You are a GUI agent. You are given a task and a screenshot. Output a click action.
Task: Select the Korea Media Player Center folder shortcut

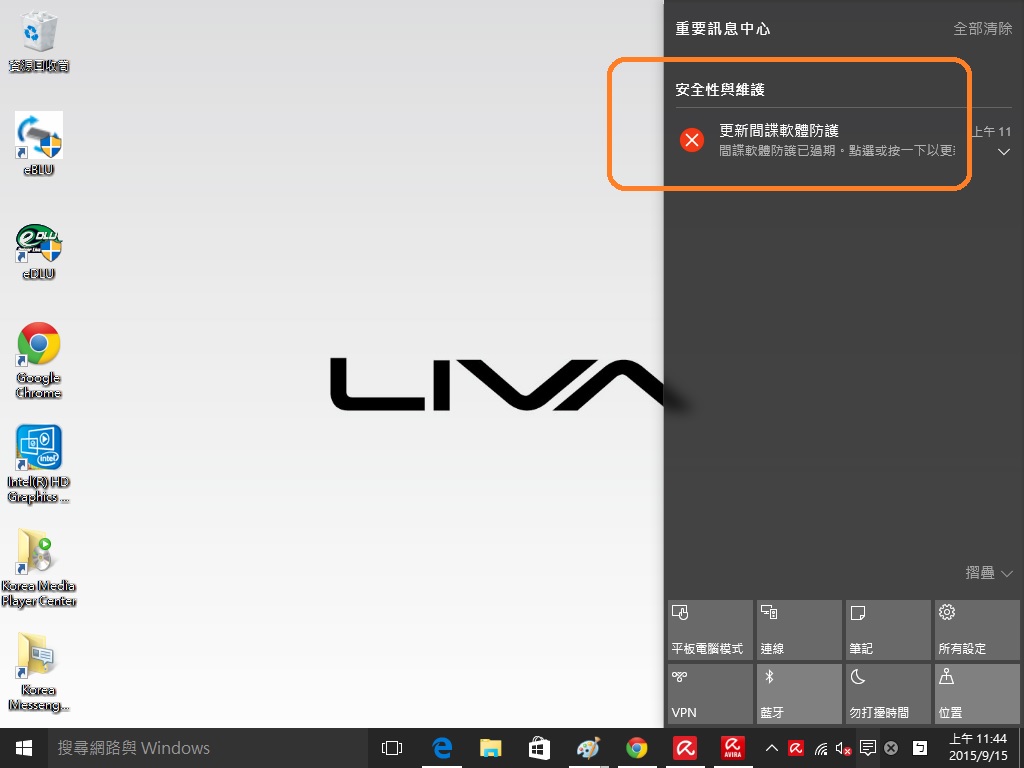39,568
